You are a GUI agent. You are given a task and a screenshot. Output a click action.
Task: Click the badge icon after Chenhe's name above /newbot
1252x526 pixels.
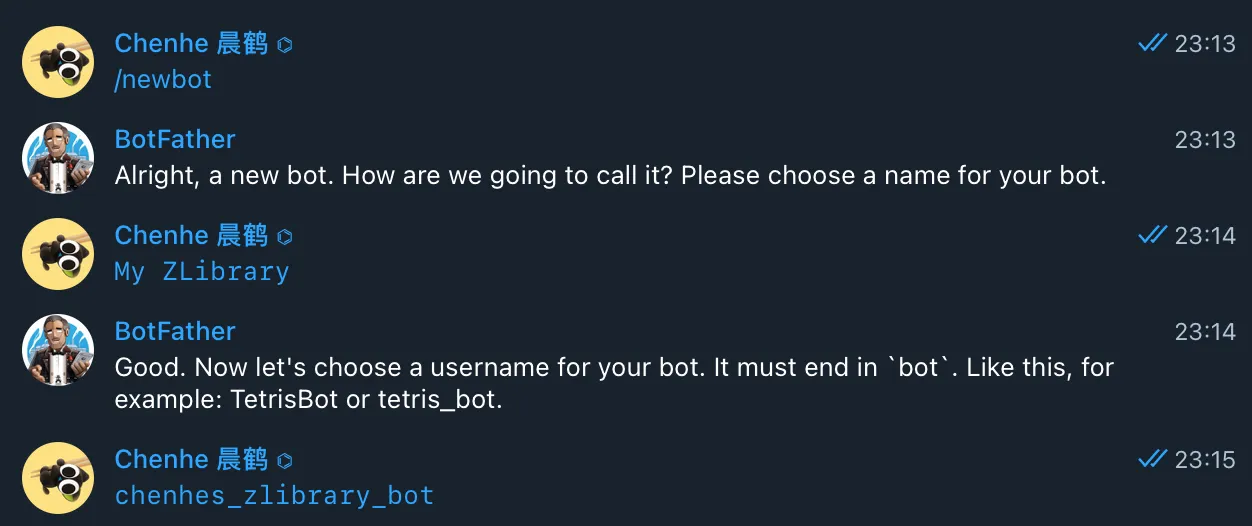285,45
